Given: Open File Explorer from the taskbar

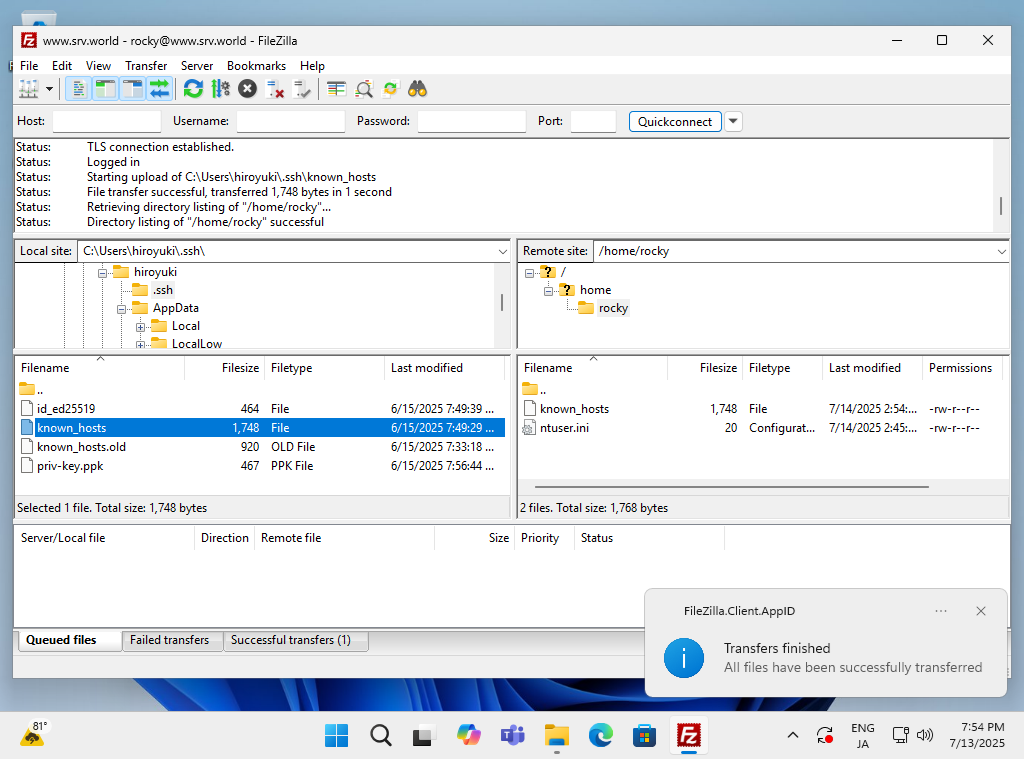Looking at the screenshot, I should 556,735.
